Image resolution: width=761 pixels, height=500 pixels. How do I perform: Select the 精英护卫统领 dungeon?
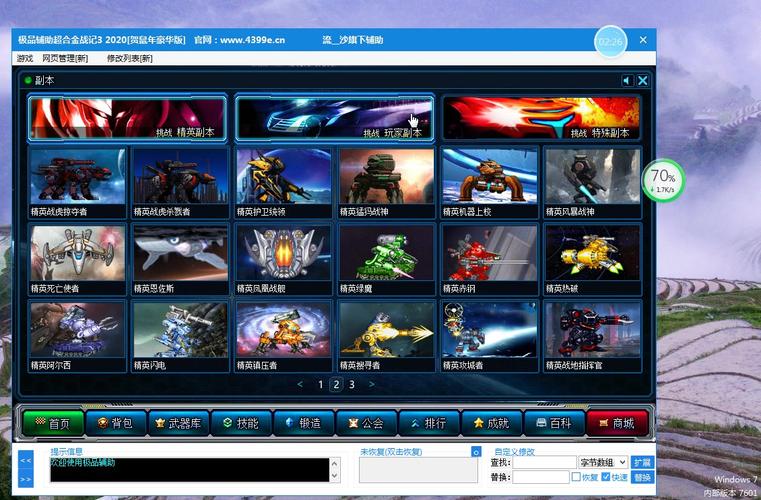pyautogui.click(x=283, y=183)
